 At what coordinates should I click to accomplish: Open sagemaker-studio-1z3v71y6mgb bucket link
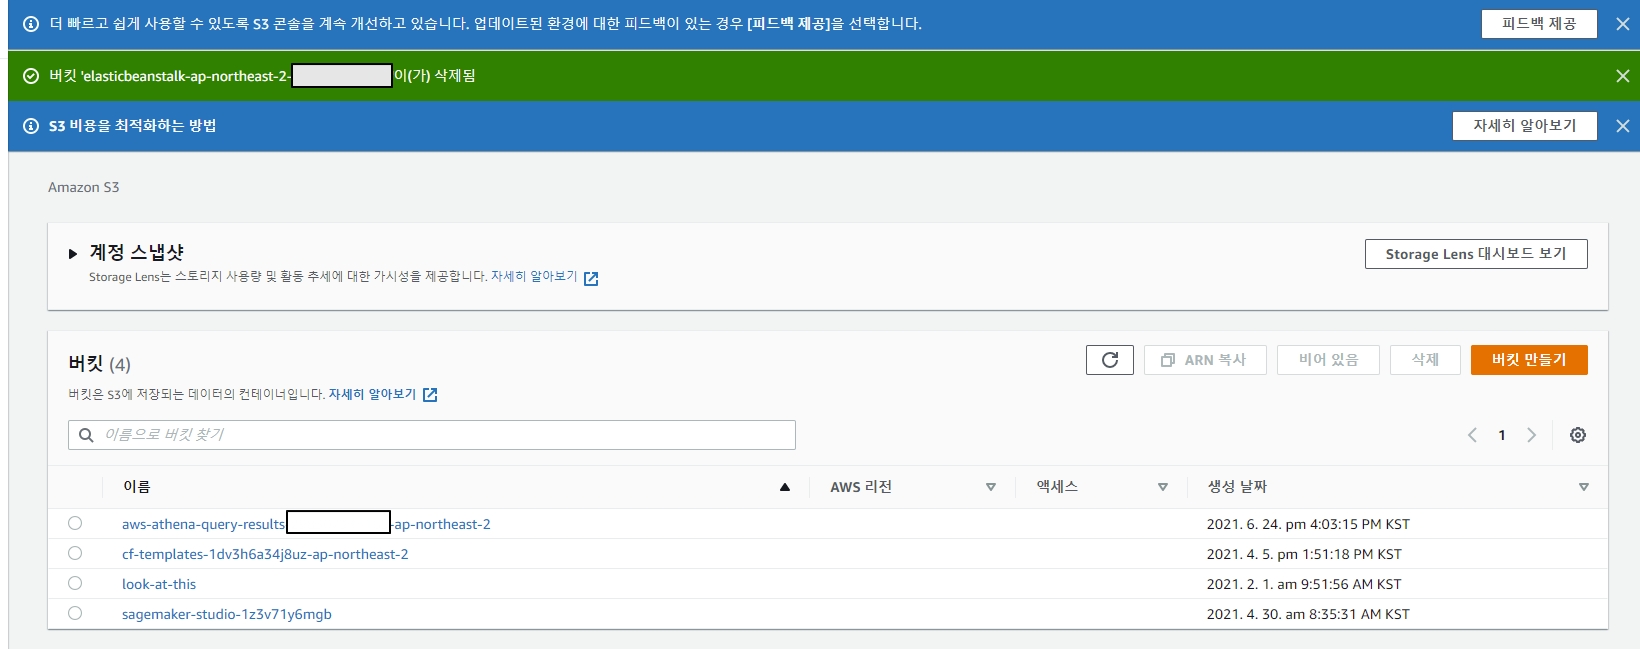pos(227,614)
